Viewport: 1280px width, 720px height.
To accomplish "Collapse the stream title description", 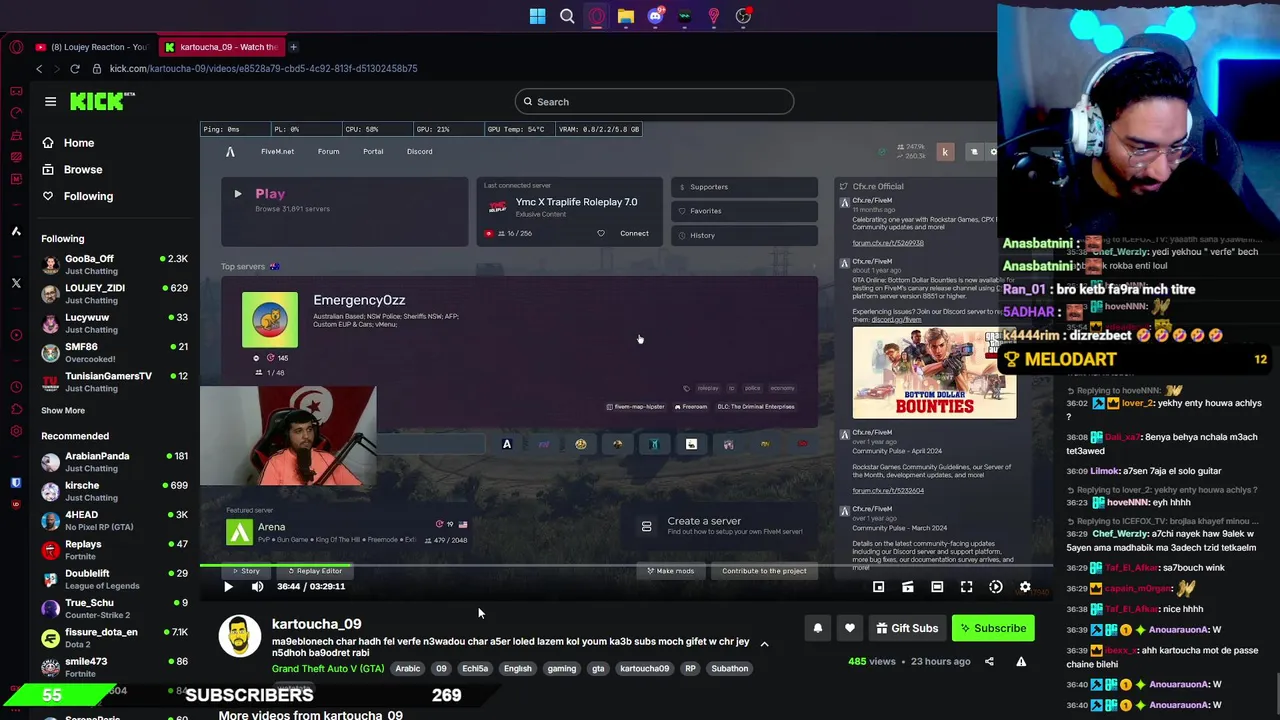I will [x=764, y=644].
